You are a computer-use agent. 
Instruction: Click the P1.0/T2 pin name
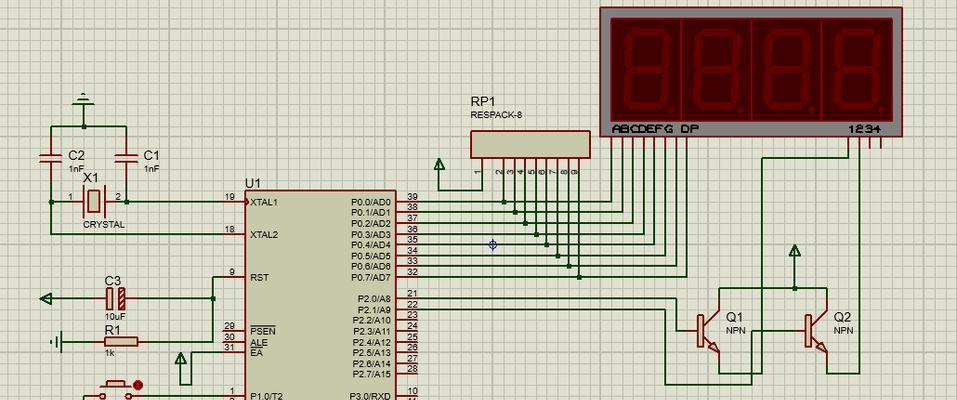pyautogui.click(x=267, y=396)
